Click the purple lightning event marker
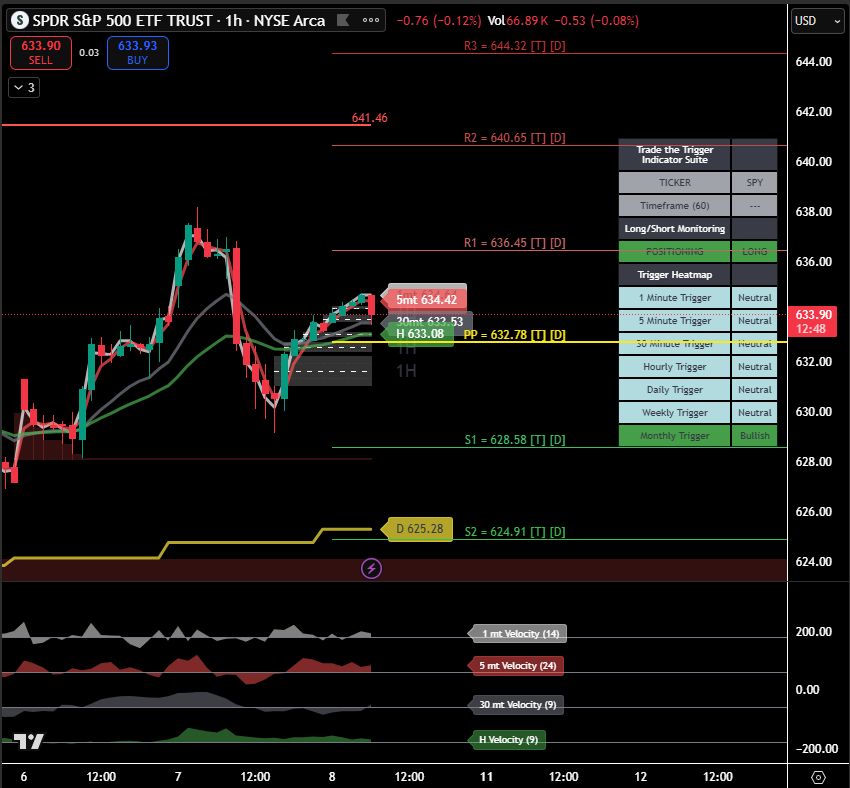Image resolution: width=850 pixels, height=788 pixels. coord(371,569)
